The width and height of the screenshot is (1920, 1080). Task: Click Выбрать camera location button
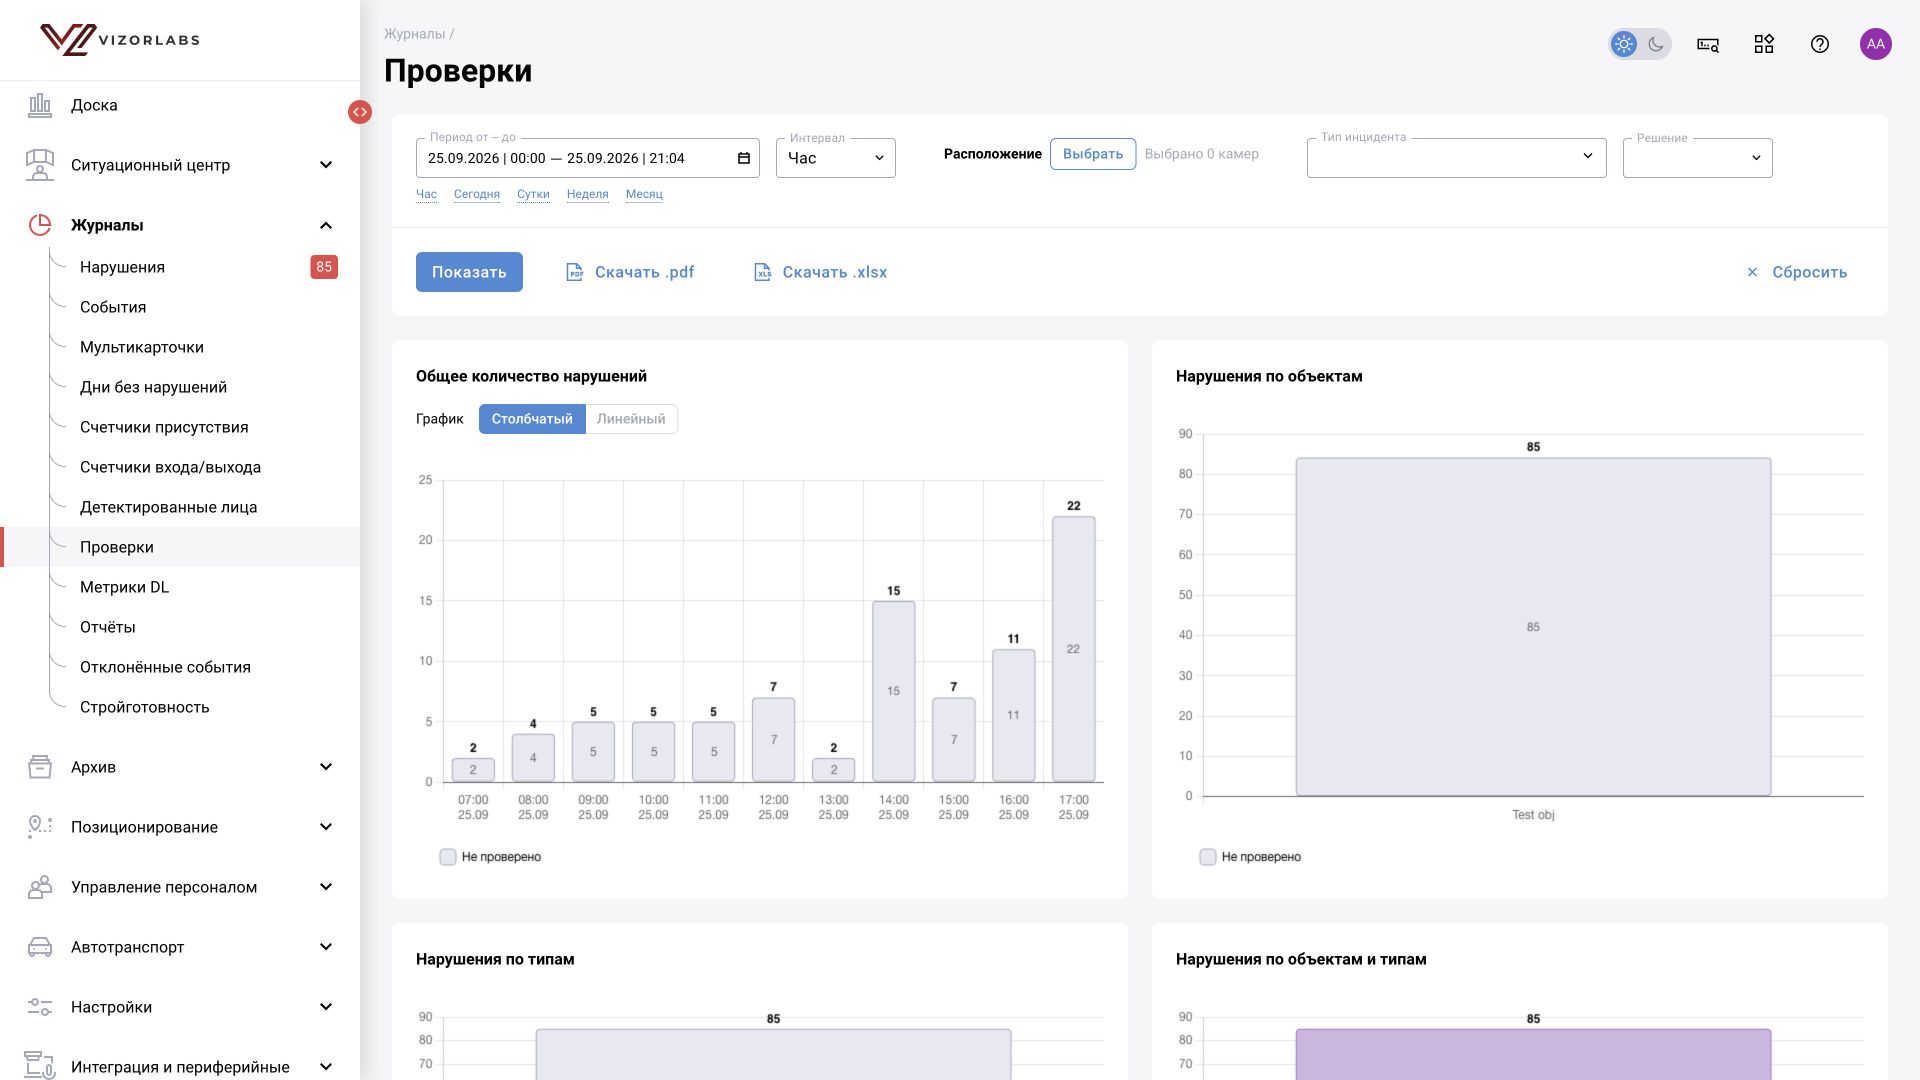[1093, 154]
